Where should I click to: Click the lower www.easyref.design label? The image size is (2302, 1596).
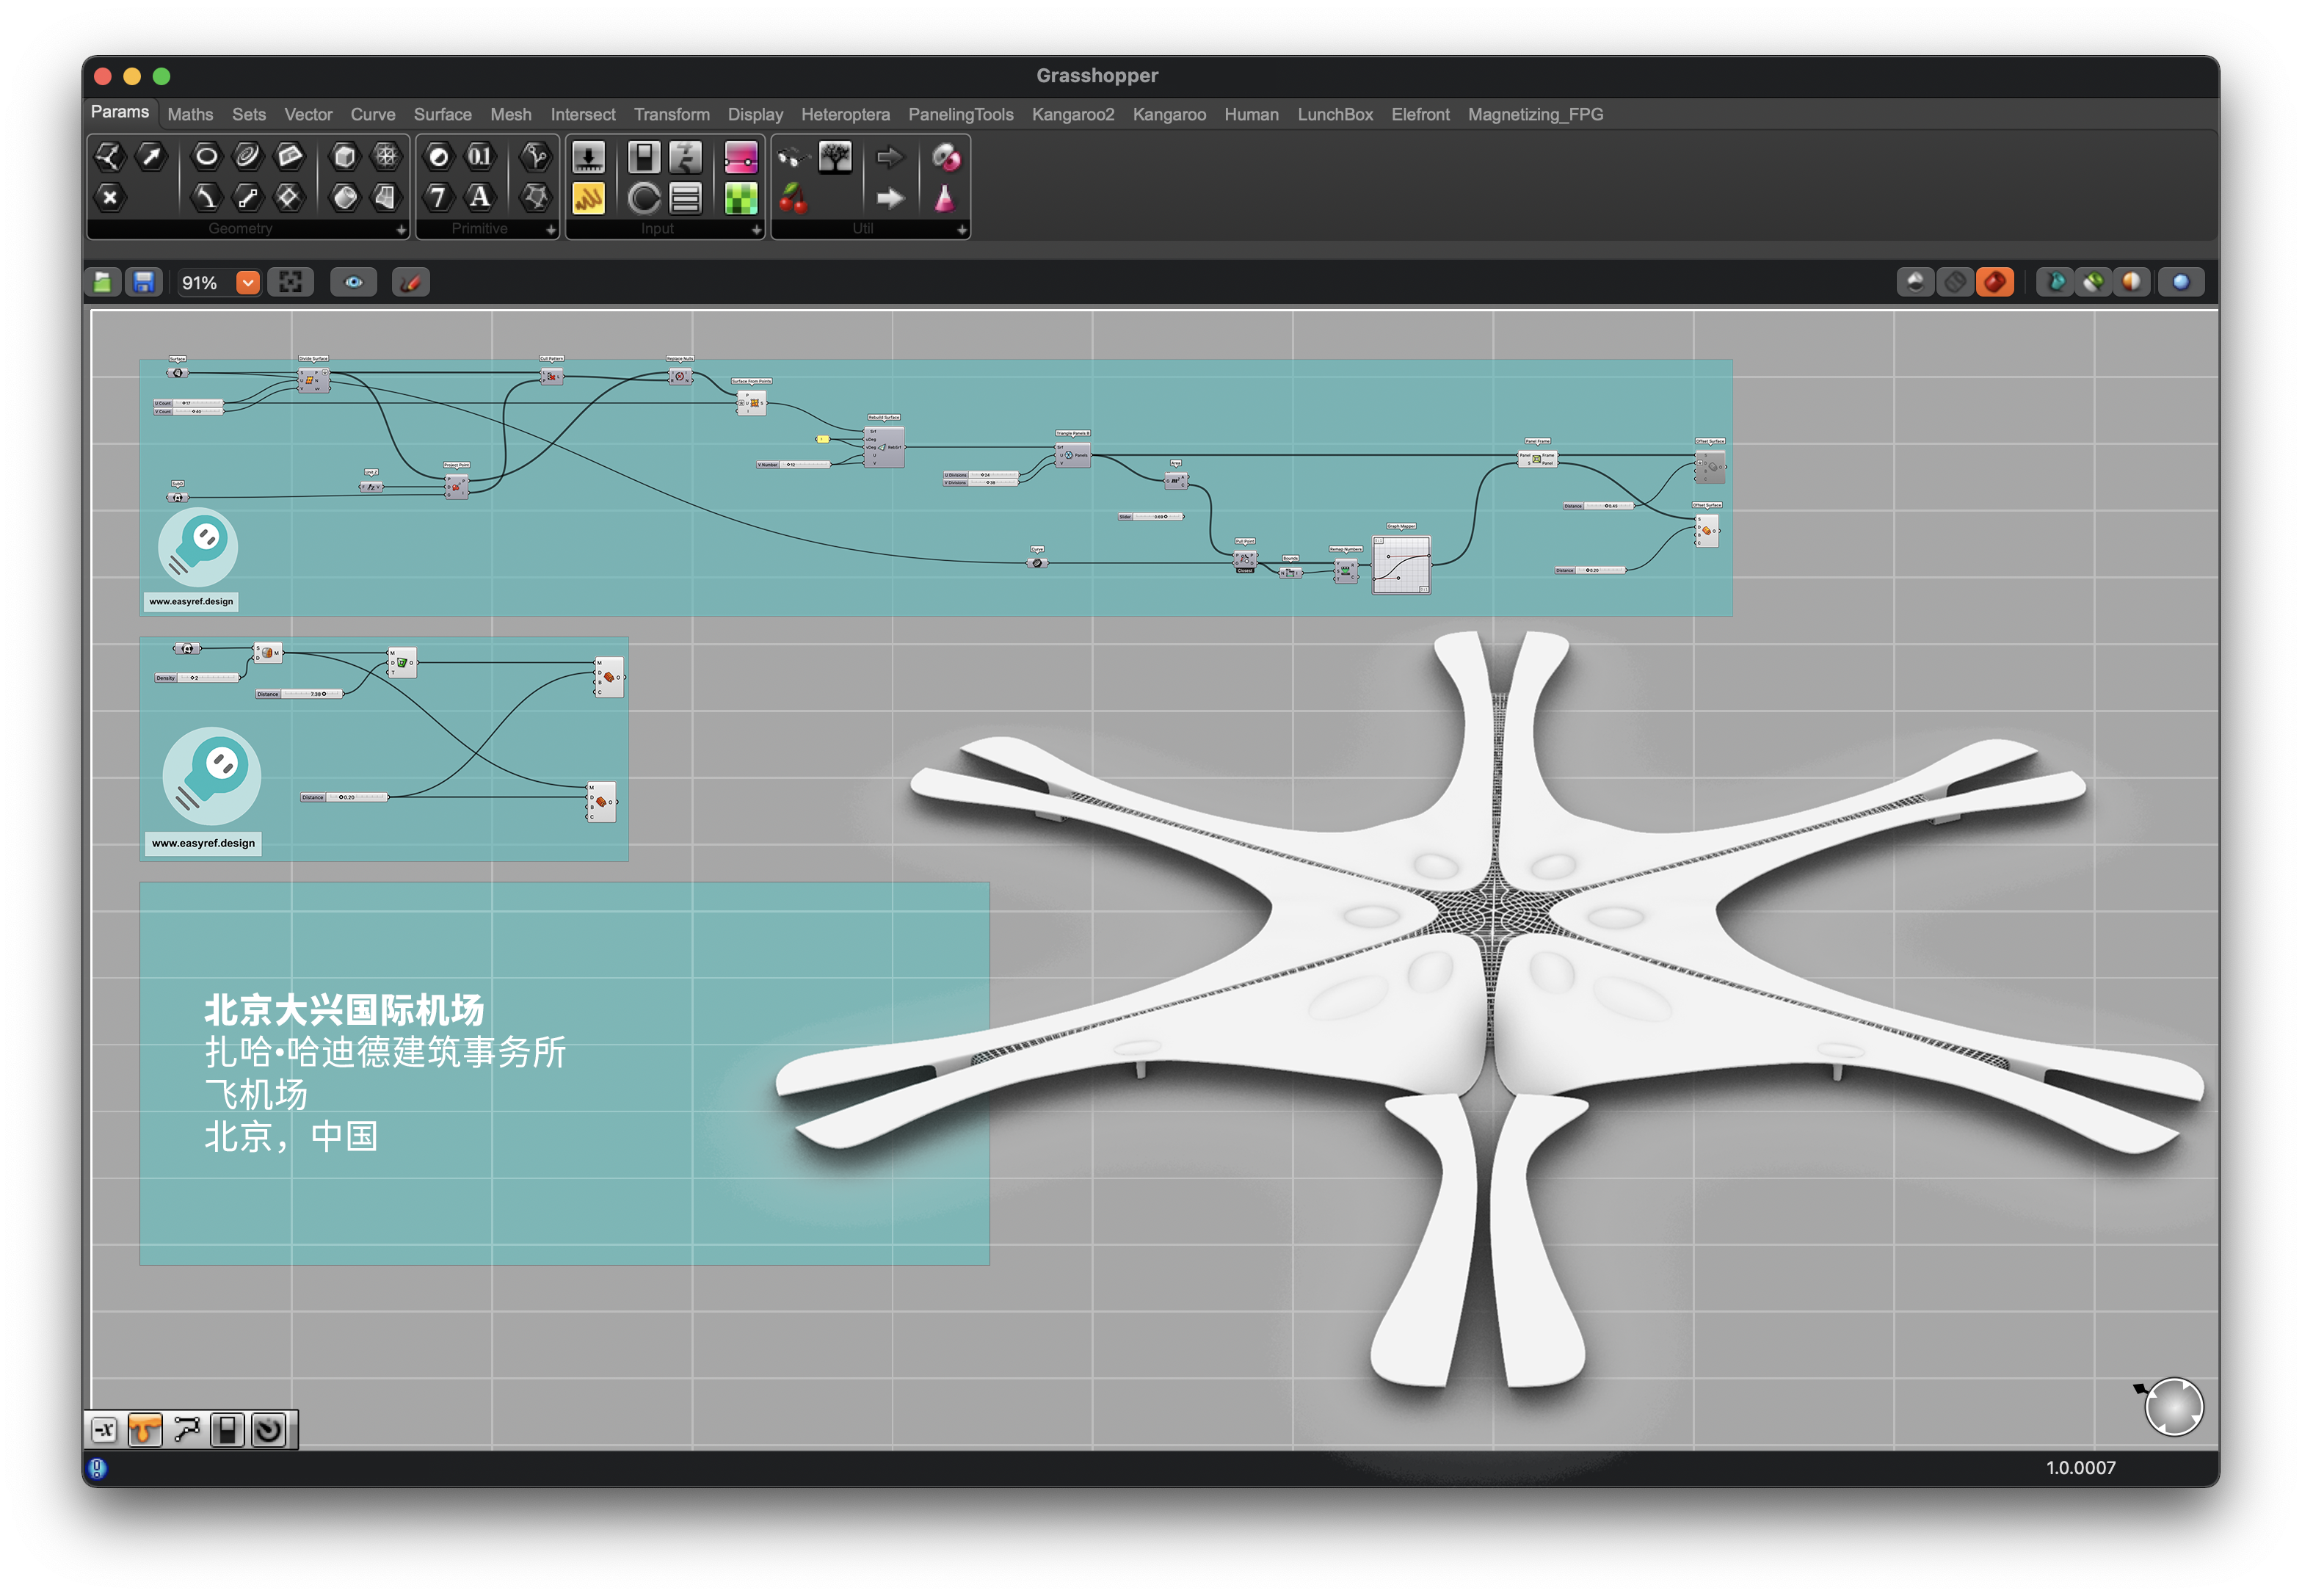(203, 843)
